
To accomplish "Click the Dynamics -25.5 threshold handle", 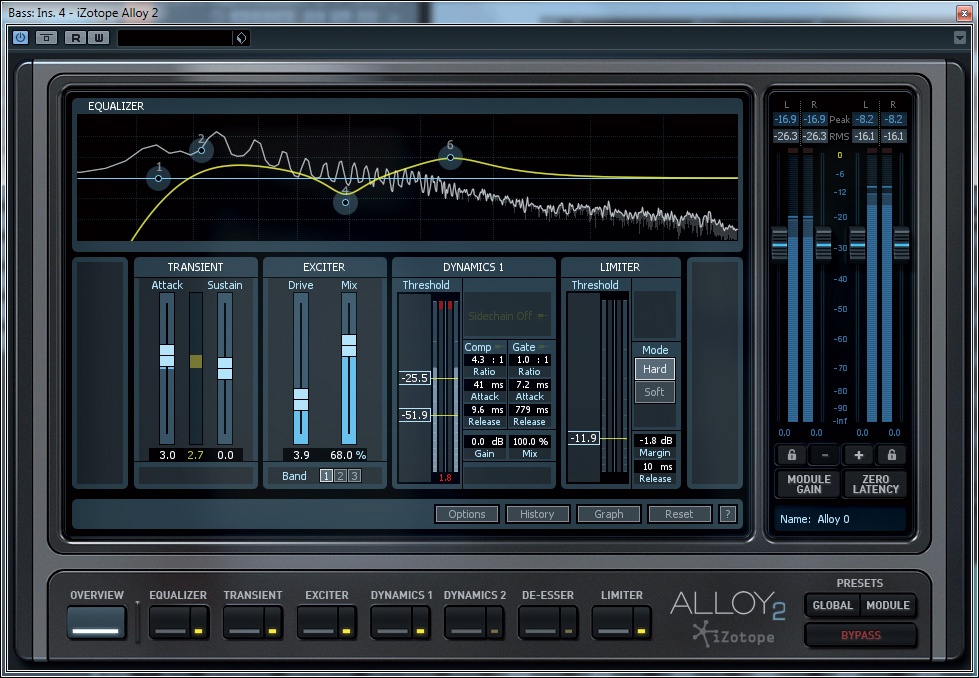I will tap(415, 378).
